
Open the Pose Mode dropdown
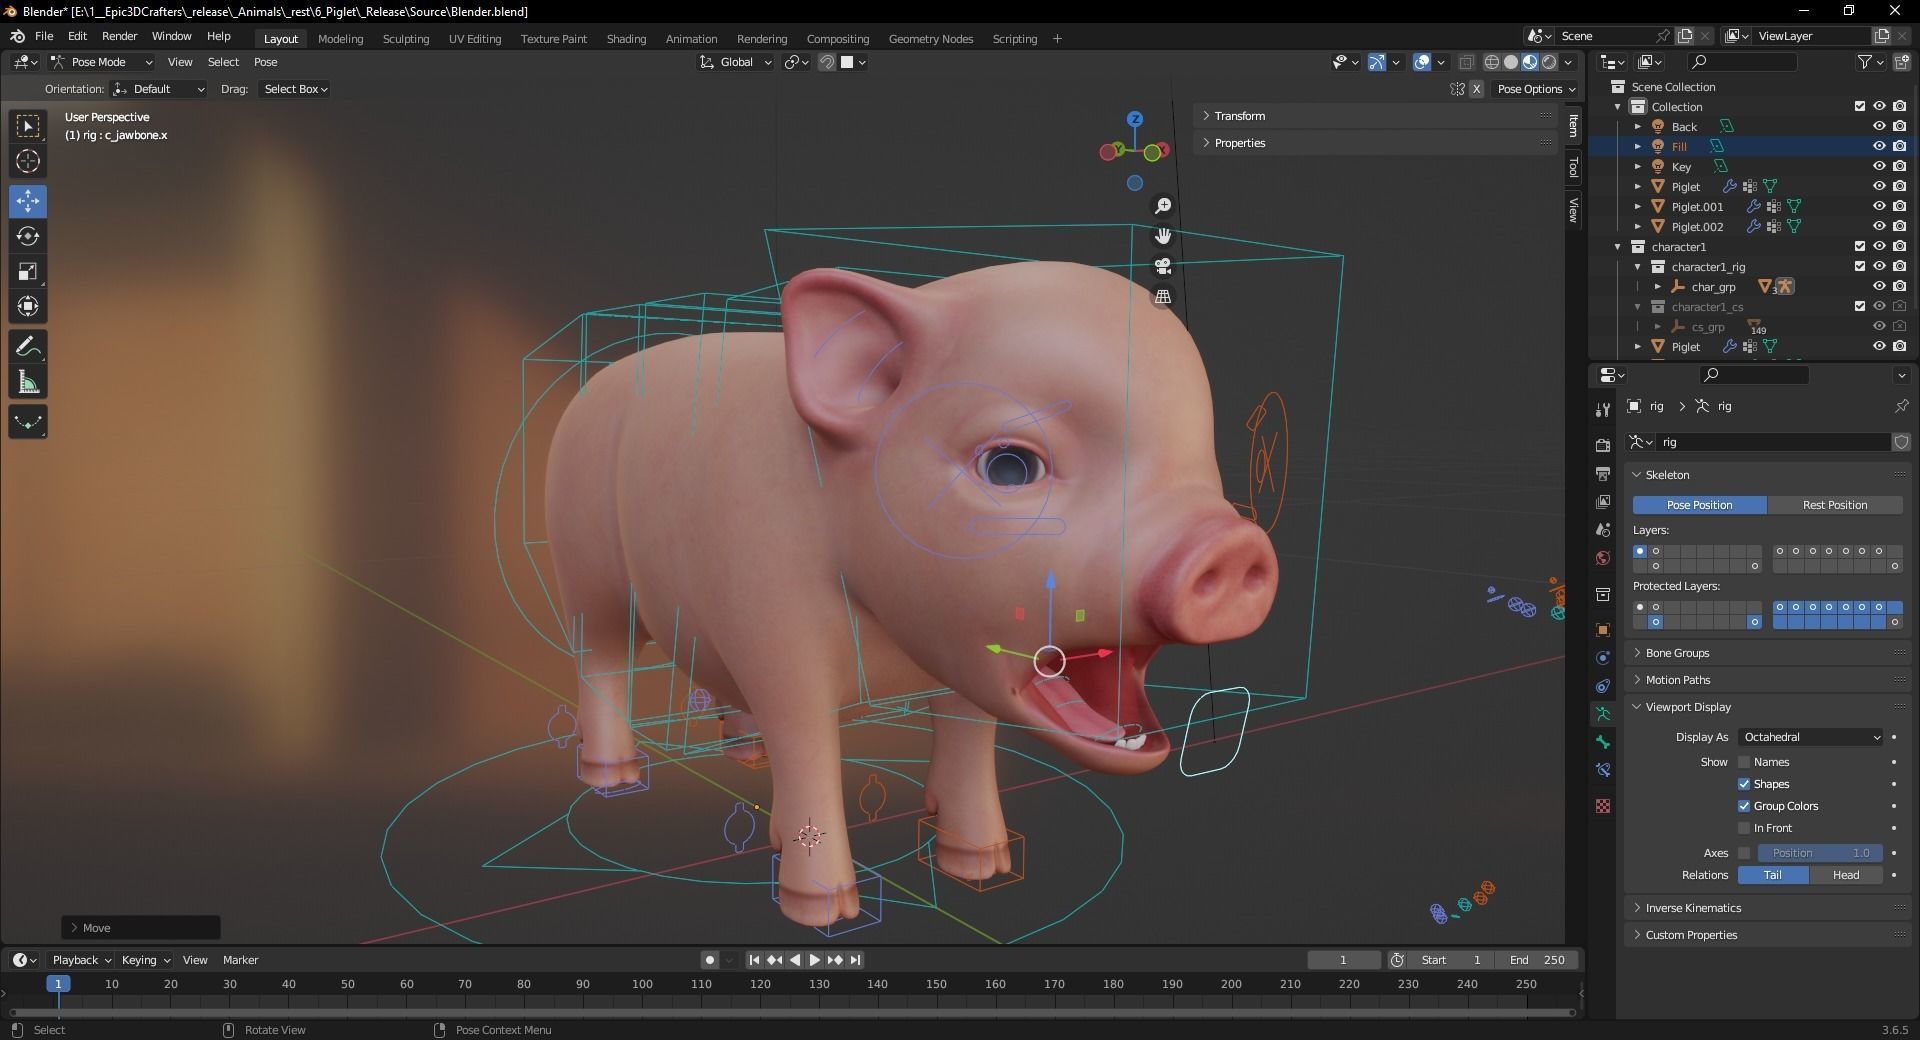[101, 62]
